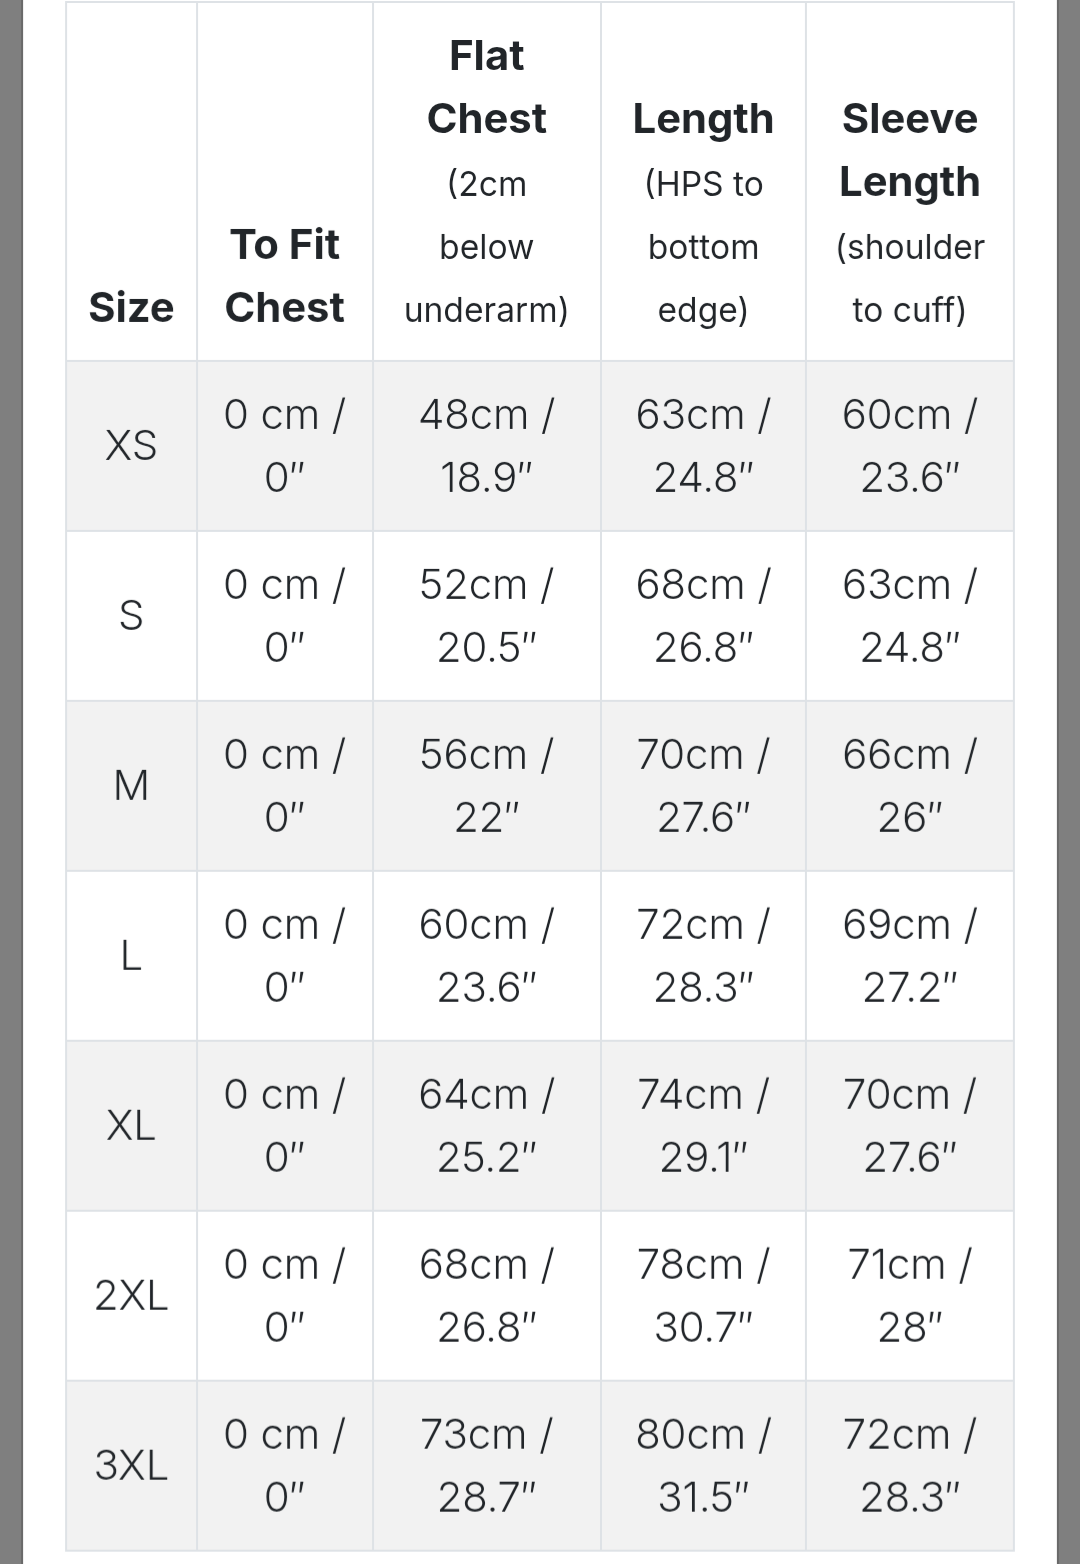Click the M size row label
This screenshot has height=1564, width=1080.
coord(131,786)
